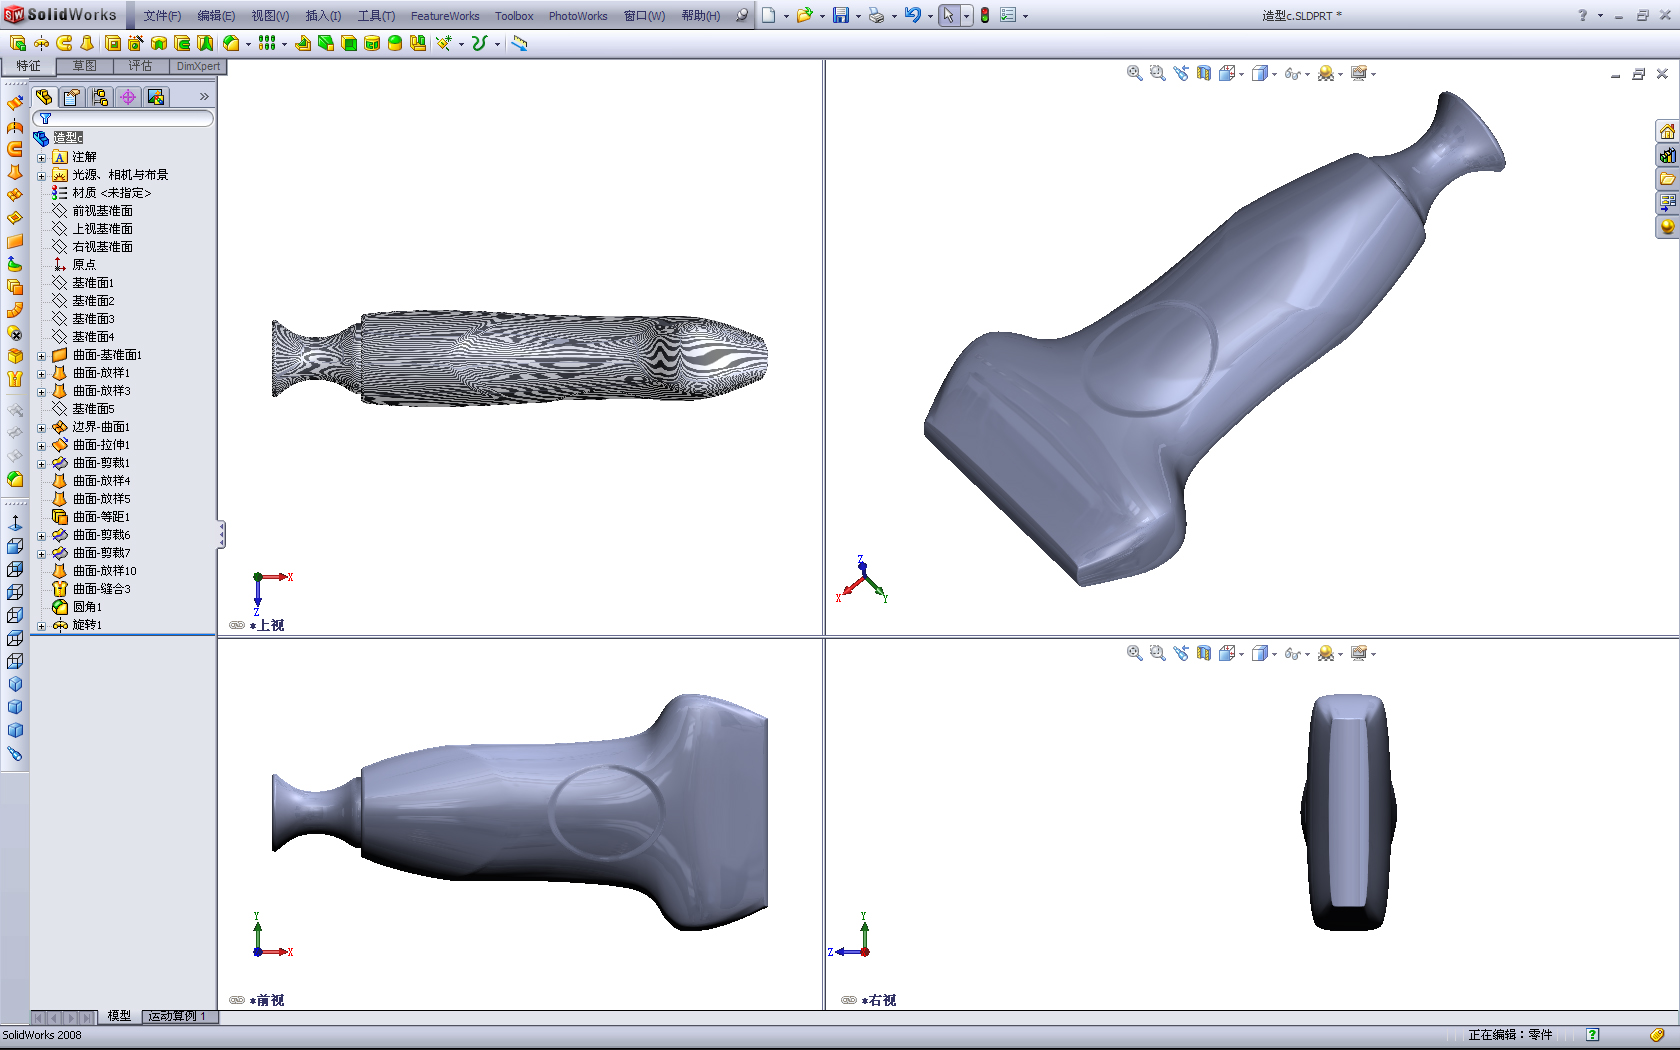Viewport: 1680px width, 1050px height.
Task: Open SolidWorks Resources home icon in task pane
Action: tap(1667, 132)
